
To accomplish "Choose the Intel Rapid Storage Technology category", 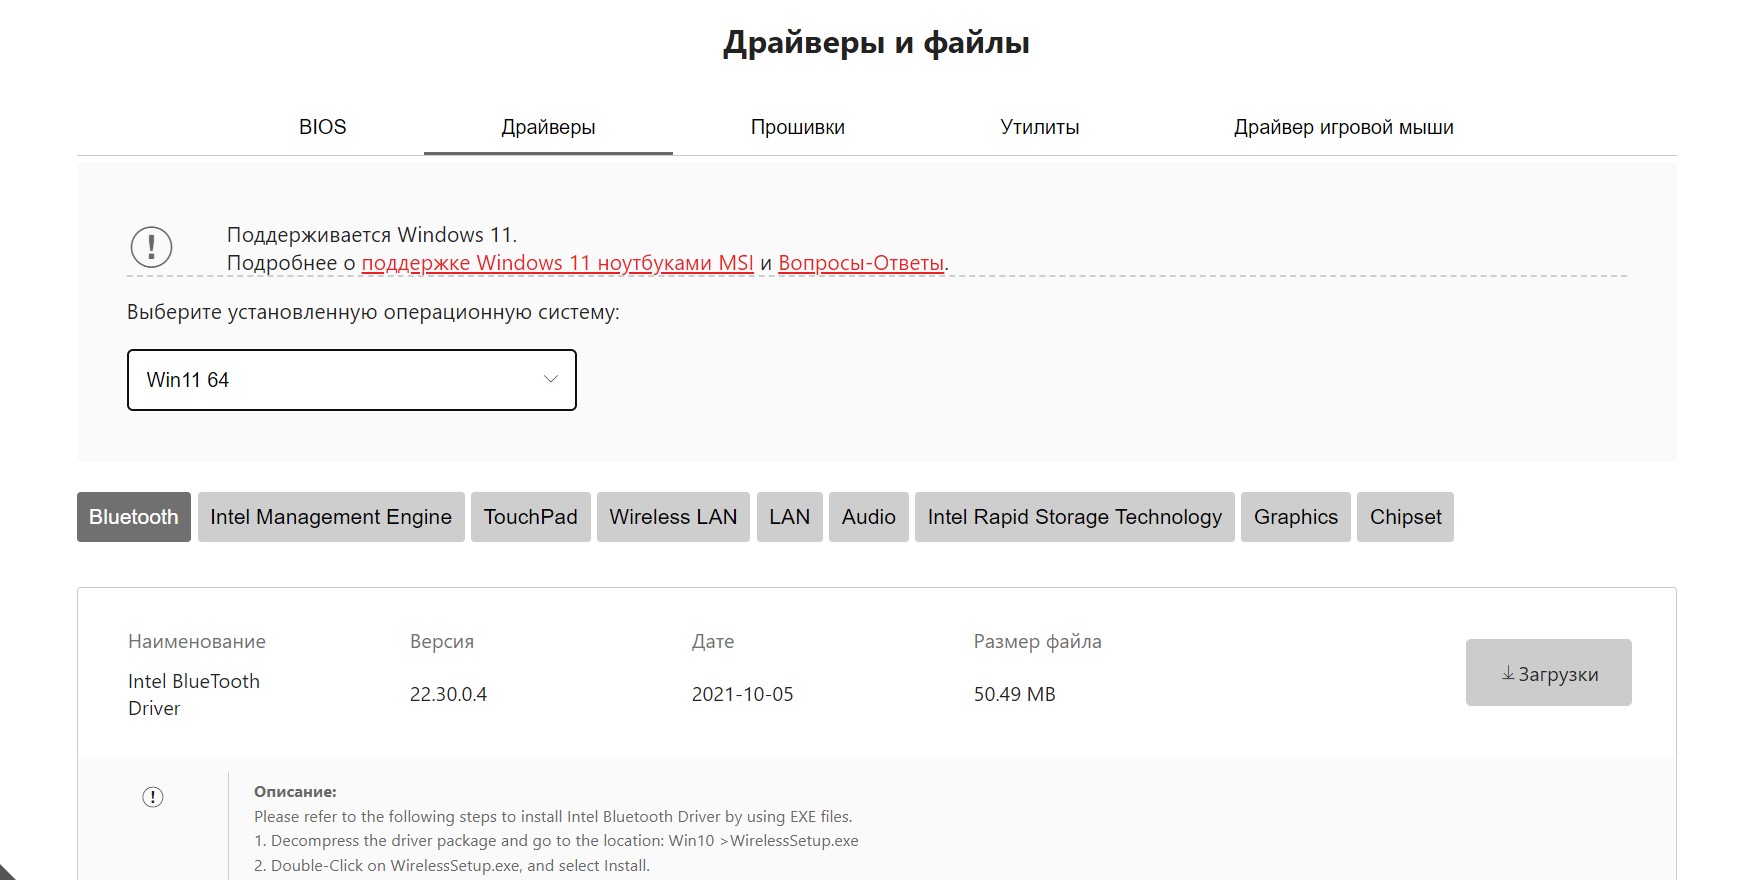I will 1075,517.
